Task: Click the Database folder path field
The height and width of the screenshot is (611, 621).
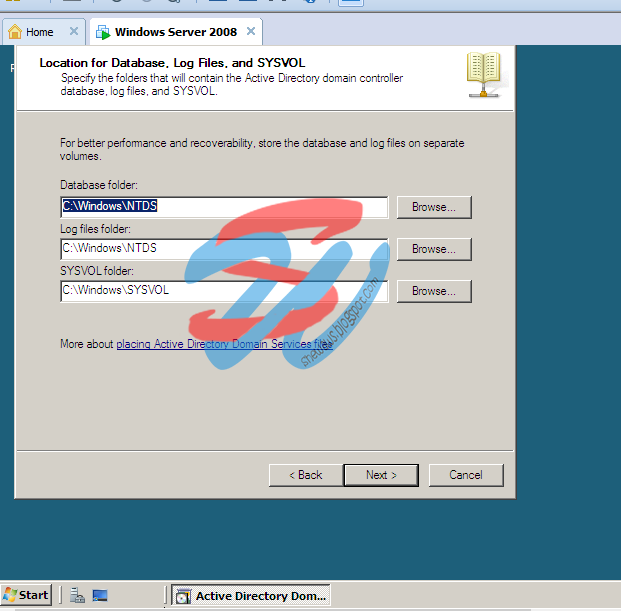Action: [225, 207]
